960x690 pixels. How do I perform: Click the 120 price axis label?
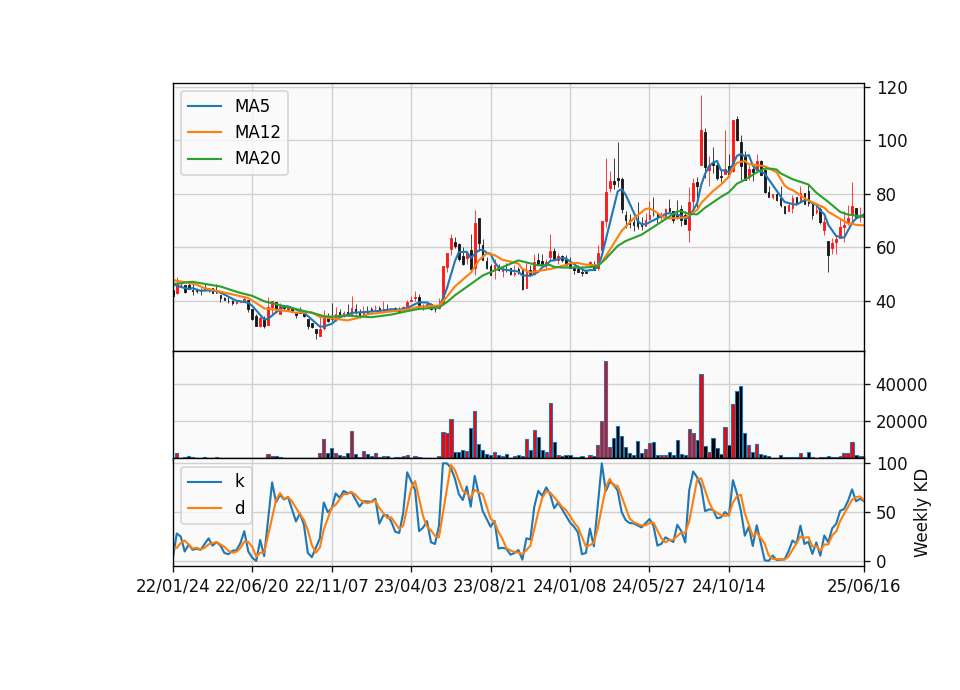coord(892,88)
